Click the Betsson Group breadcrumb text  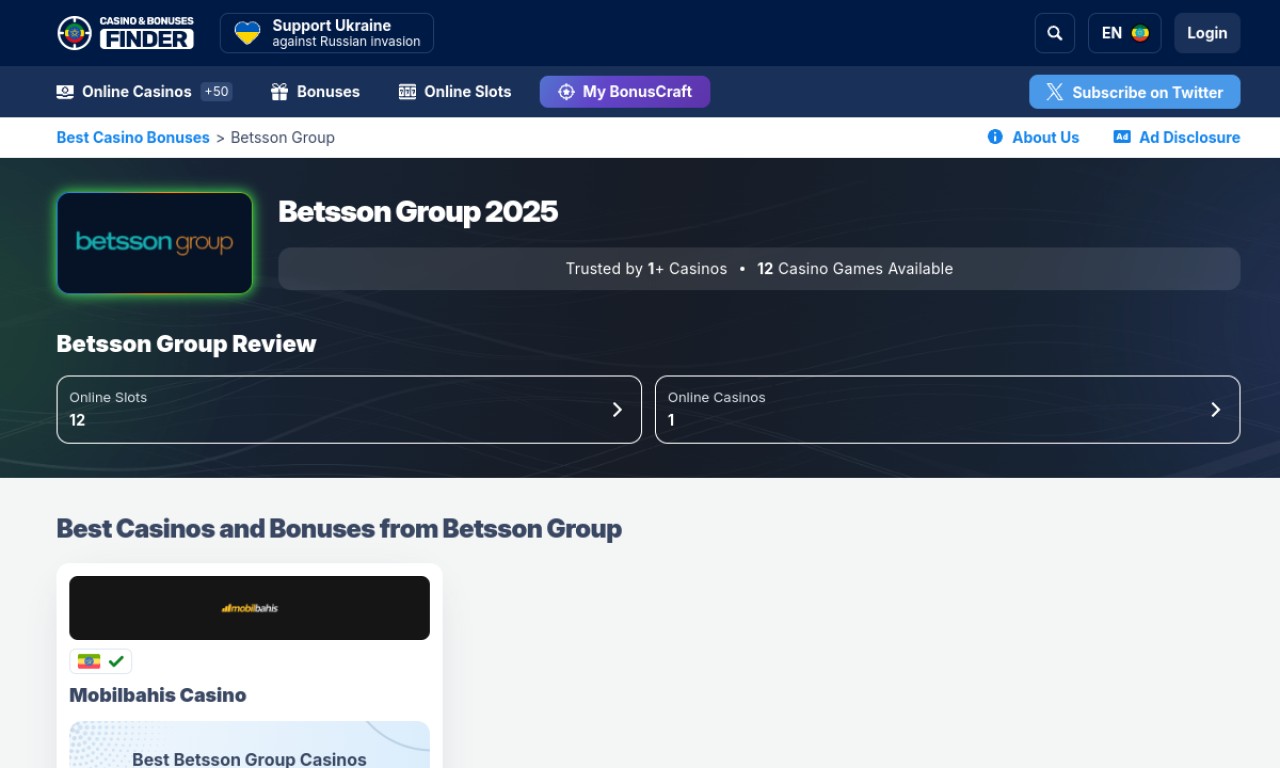pos(282,137)
